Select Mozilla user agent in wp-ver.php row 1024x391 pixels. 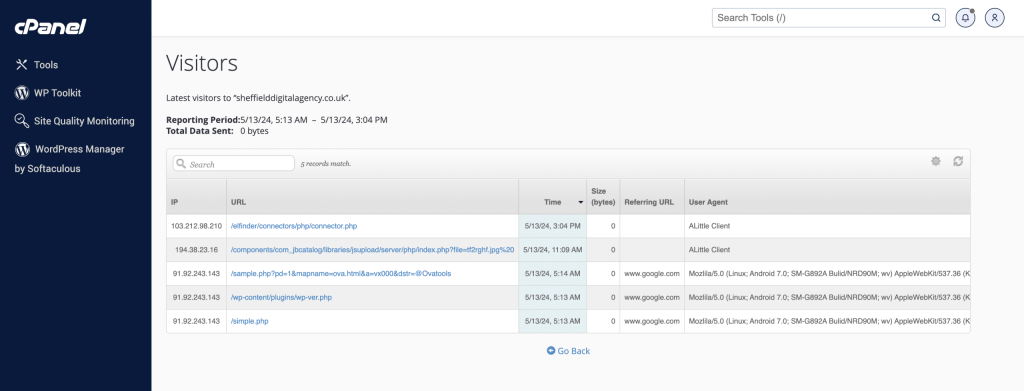point(829,297)
